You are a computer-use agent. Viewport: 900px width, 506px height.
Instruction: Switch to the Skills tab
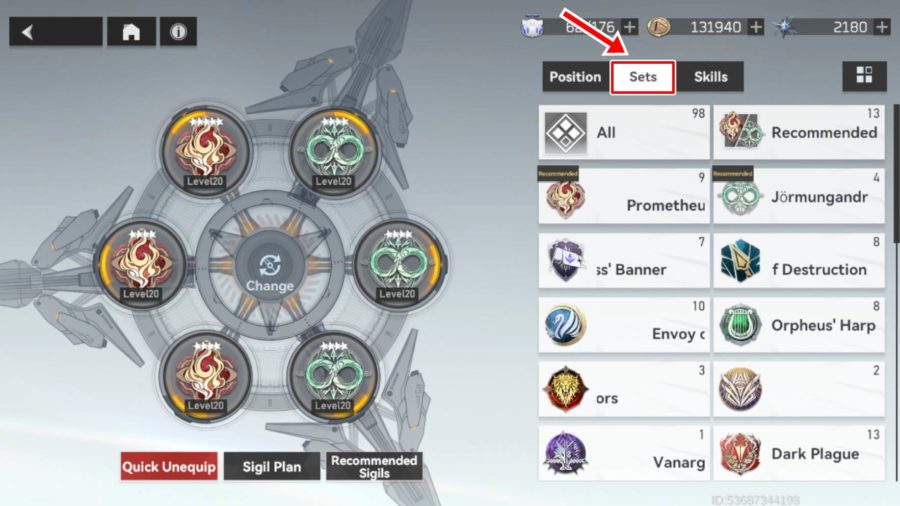pyautogui.click(x=711, y=77)
